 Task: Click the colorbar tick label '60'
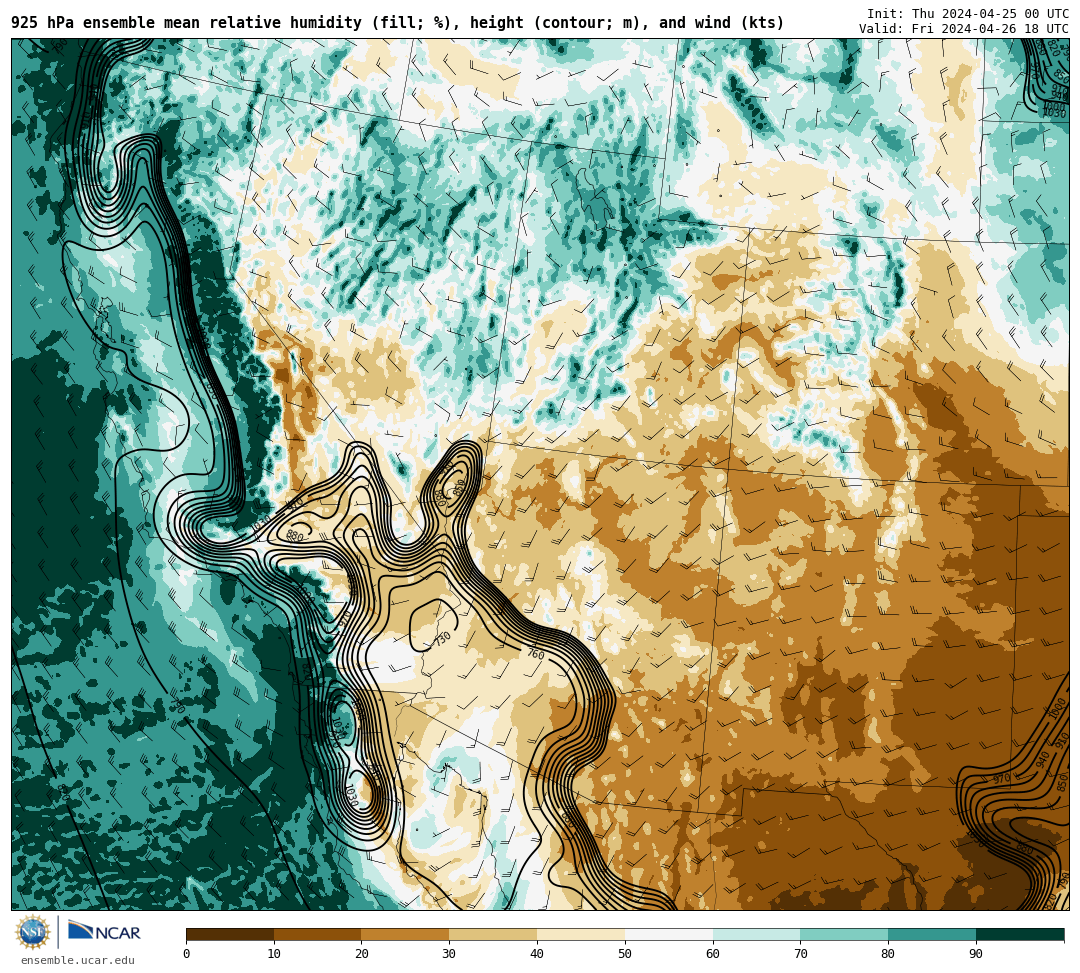coord(713,954)
